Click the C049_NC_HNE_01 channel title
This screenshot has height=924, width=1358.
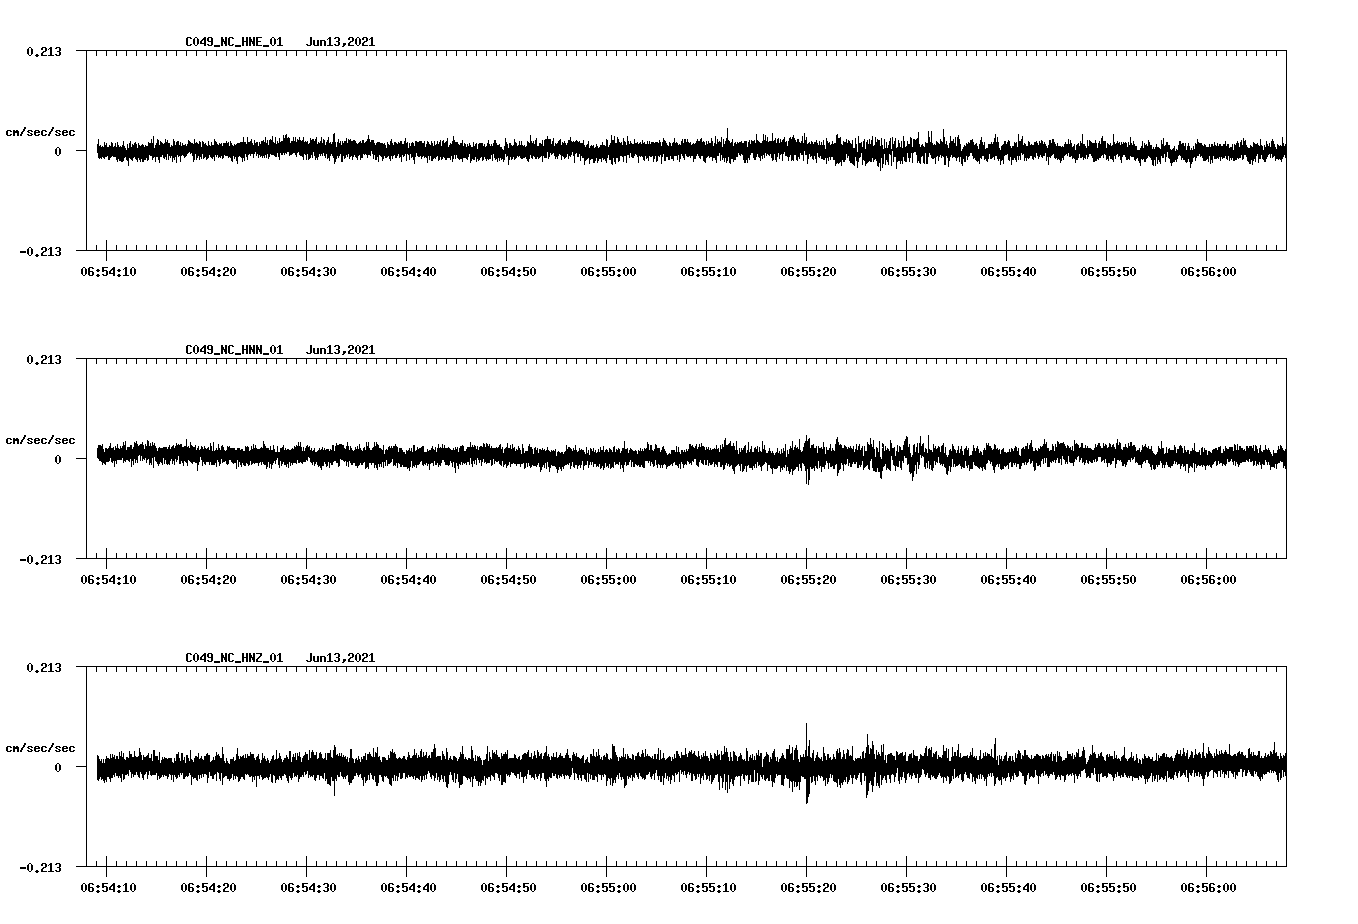[234, 42]
